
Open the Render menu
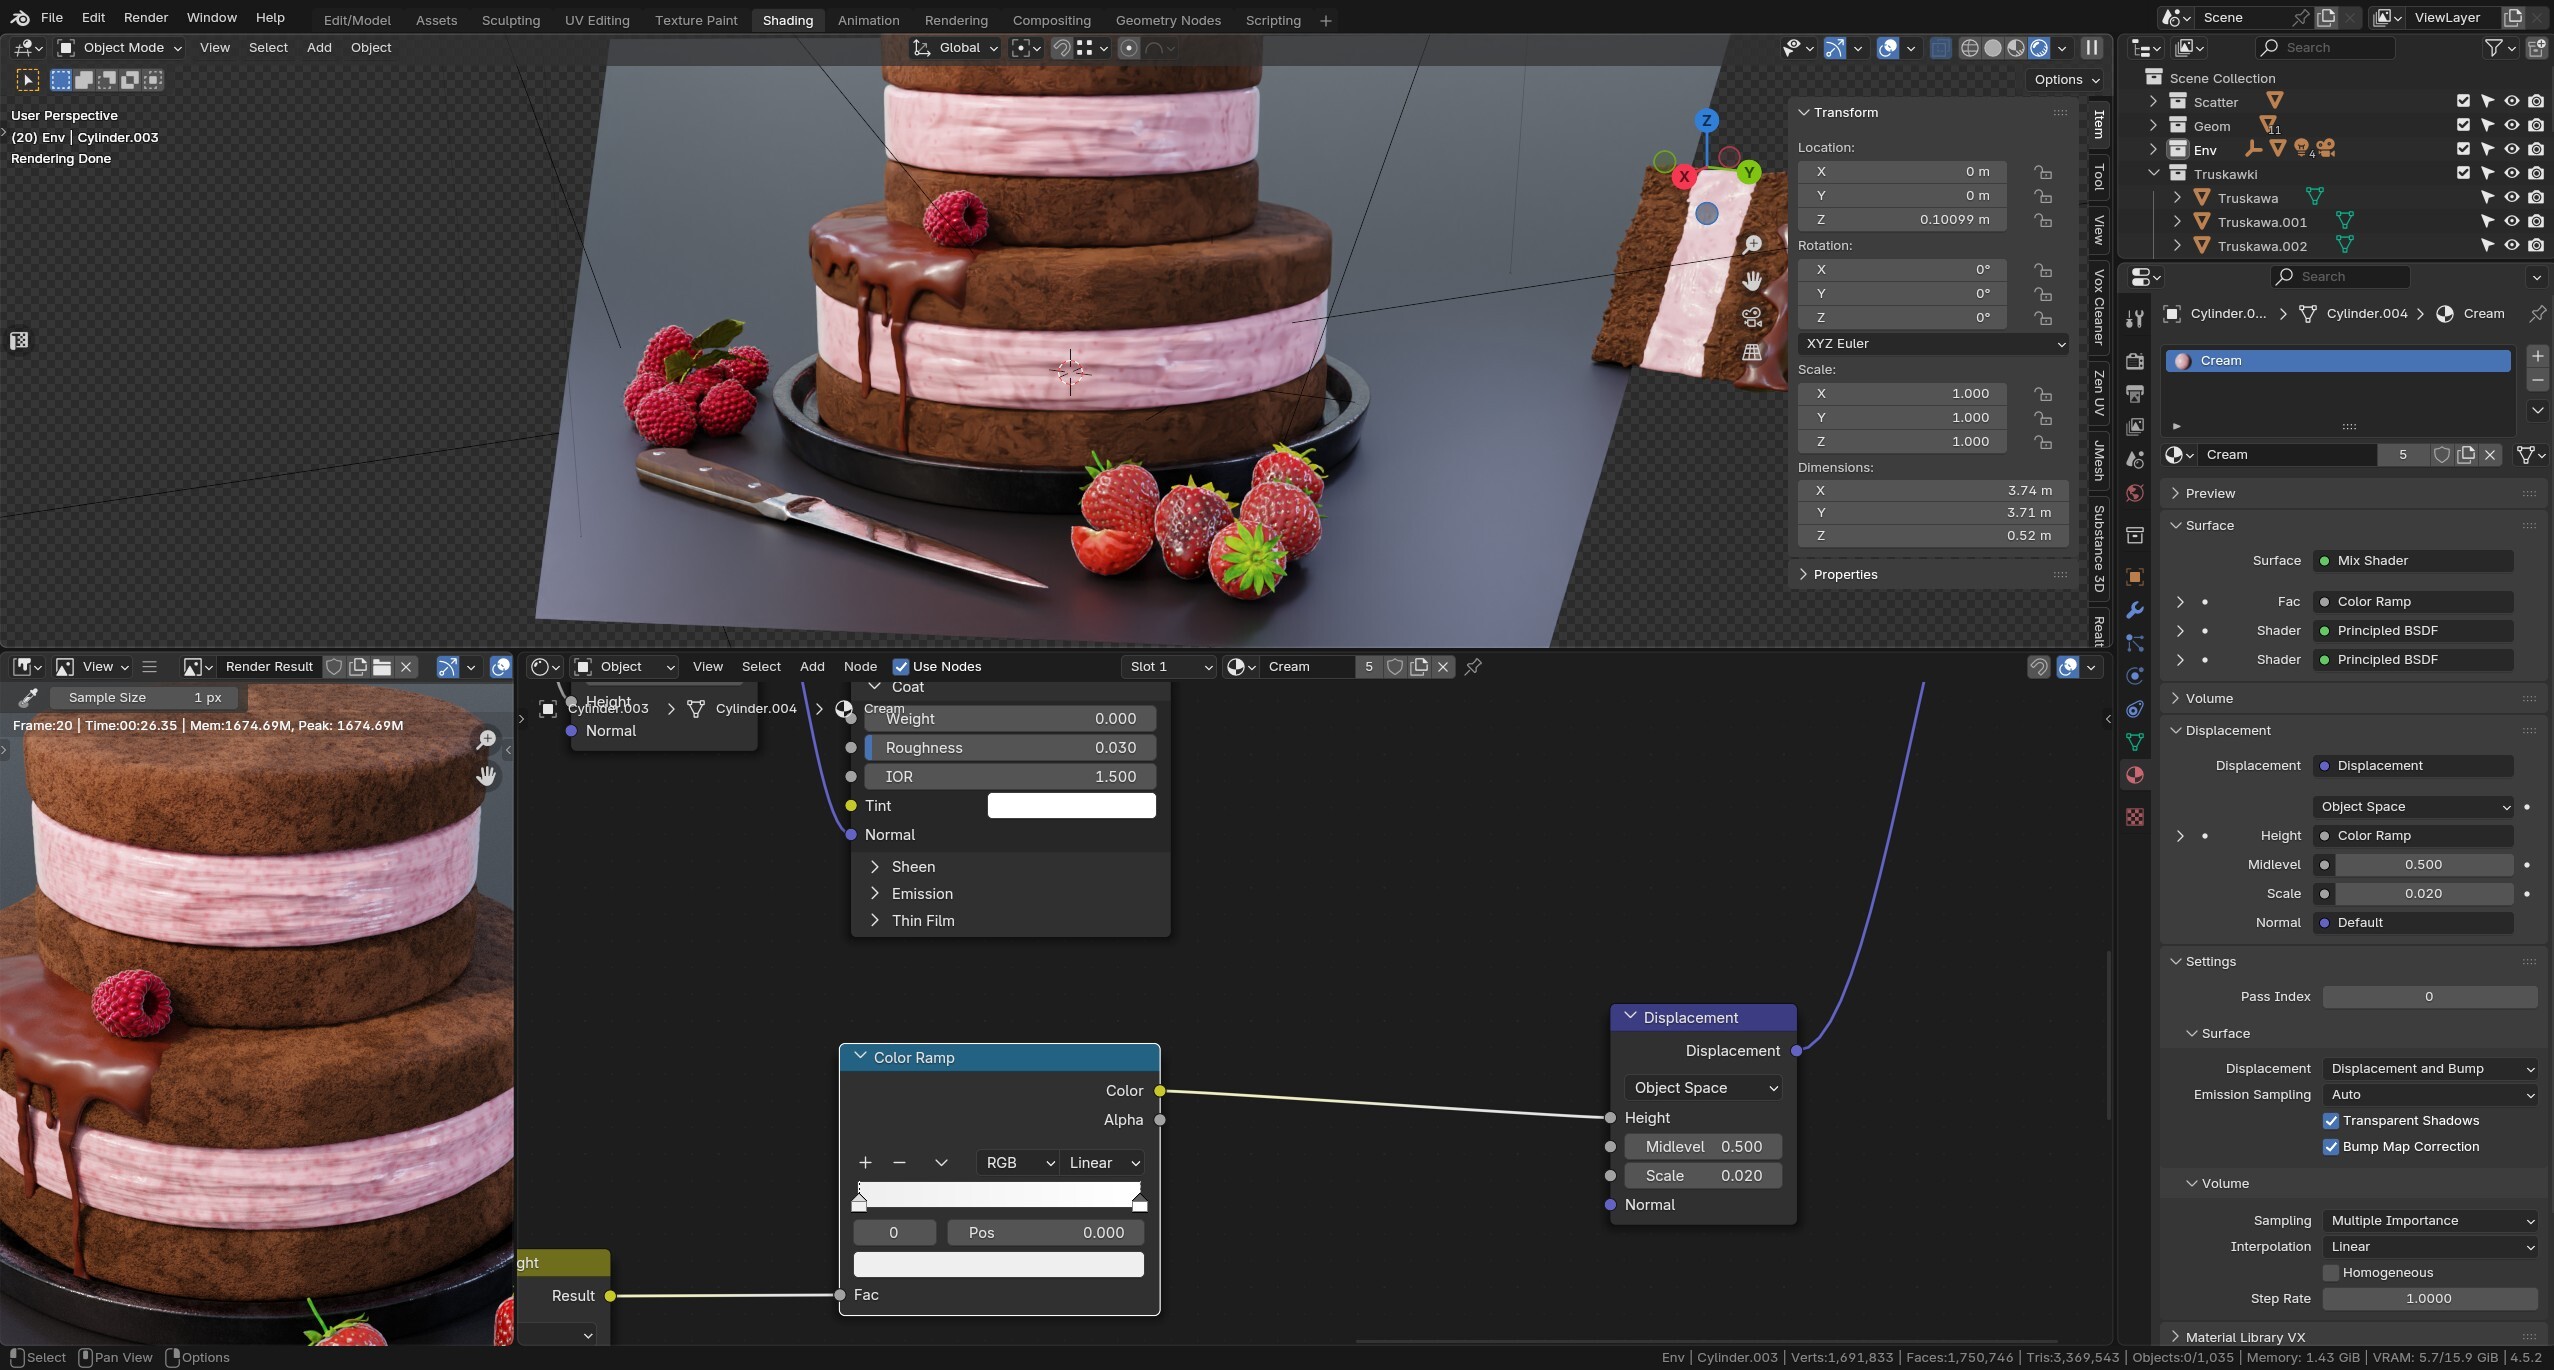pyautogui.click(x=146, y=18)
